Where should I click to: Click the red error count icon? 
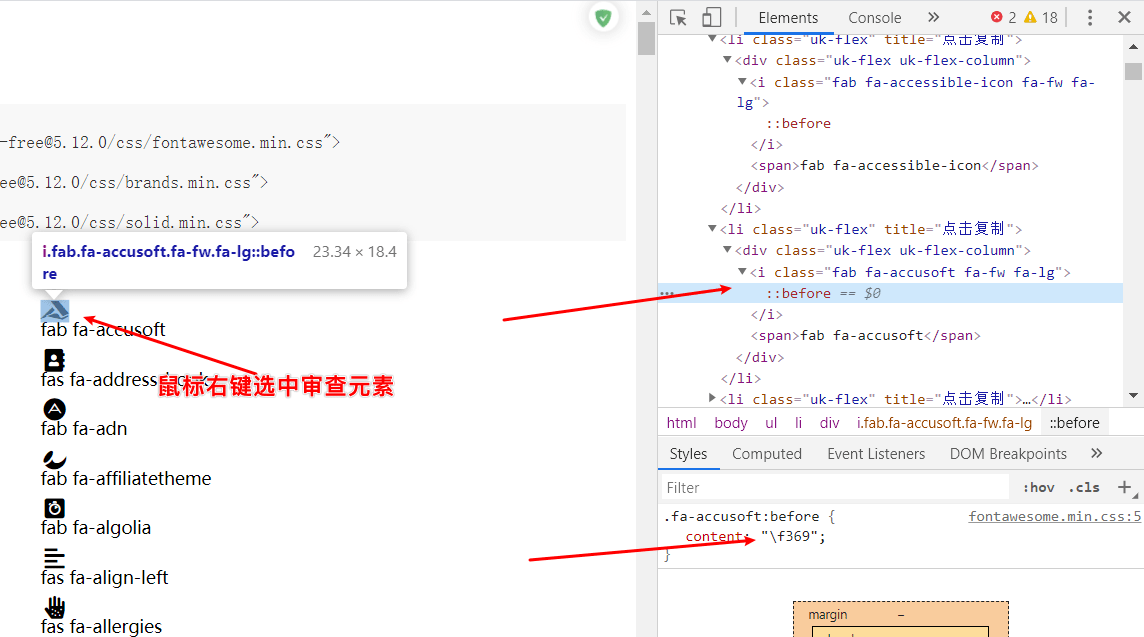coord(996,18)
